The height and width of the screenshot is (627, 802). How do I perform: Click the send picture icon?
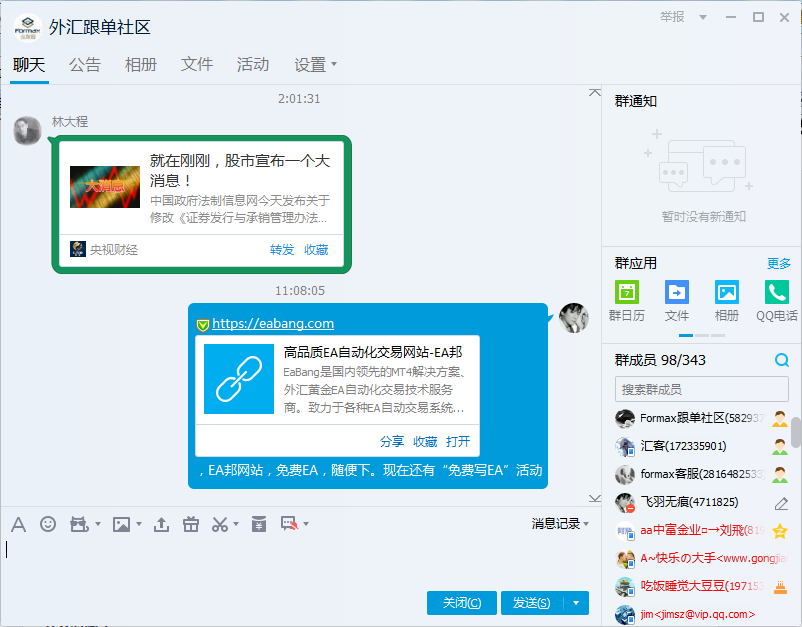click(121, 524)
